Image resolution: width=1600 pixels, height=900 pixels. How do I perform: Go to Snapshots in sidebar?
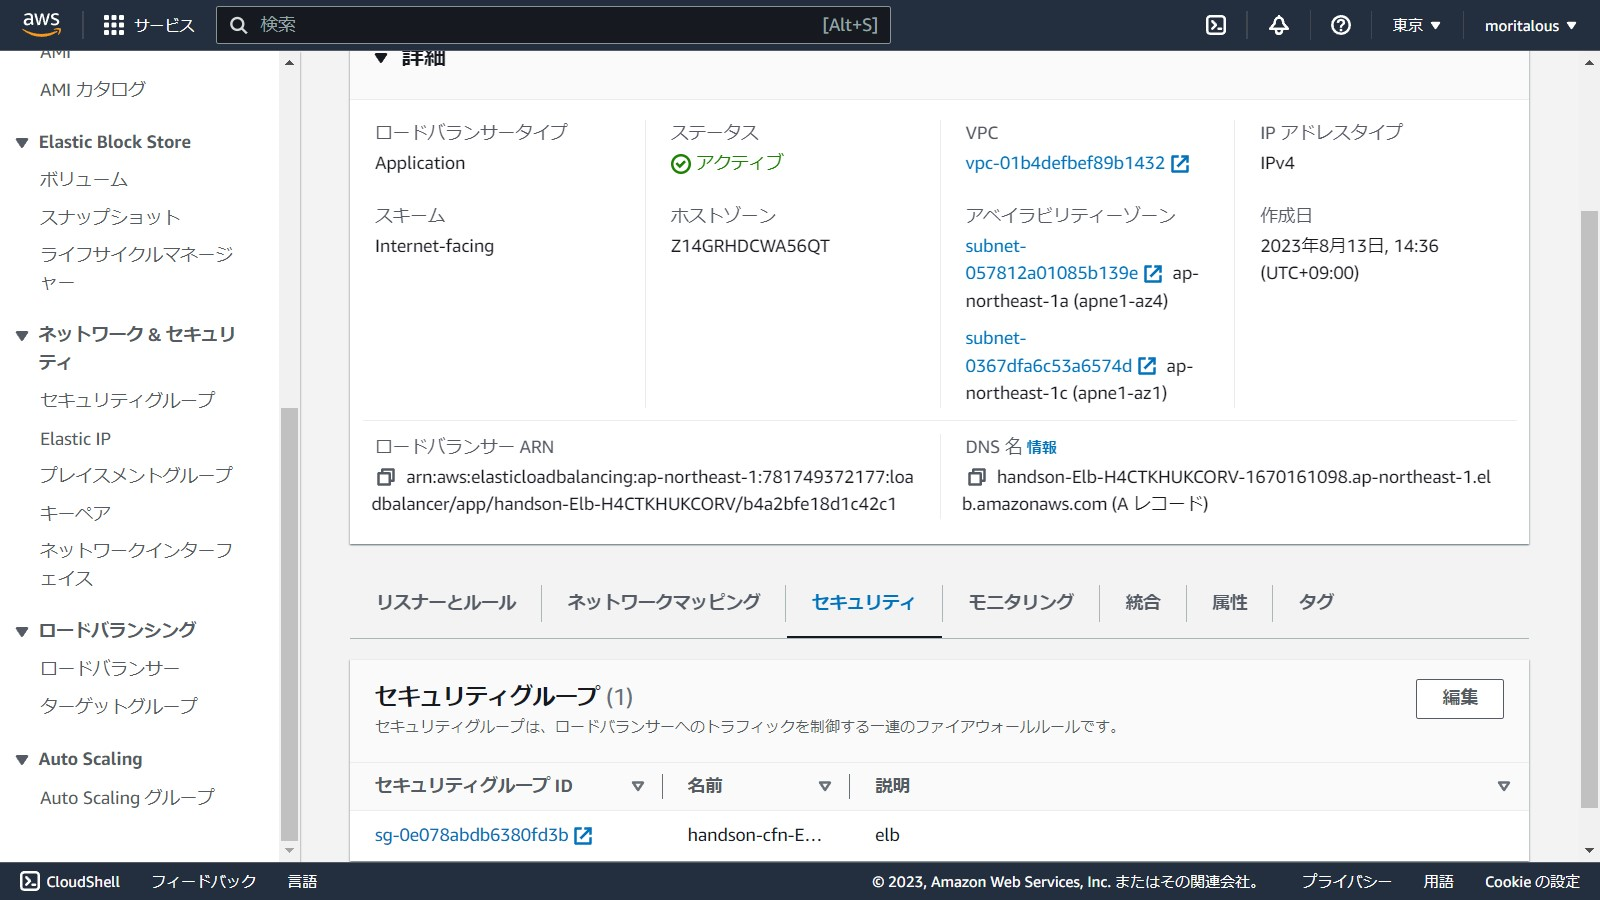tap(110, 218)
